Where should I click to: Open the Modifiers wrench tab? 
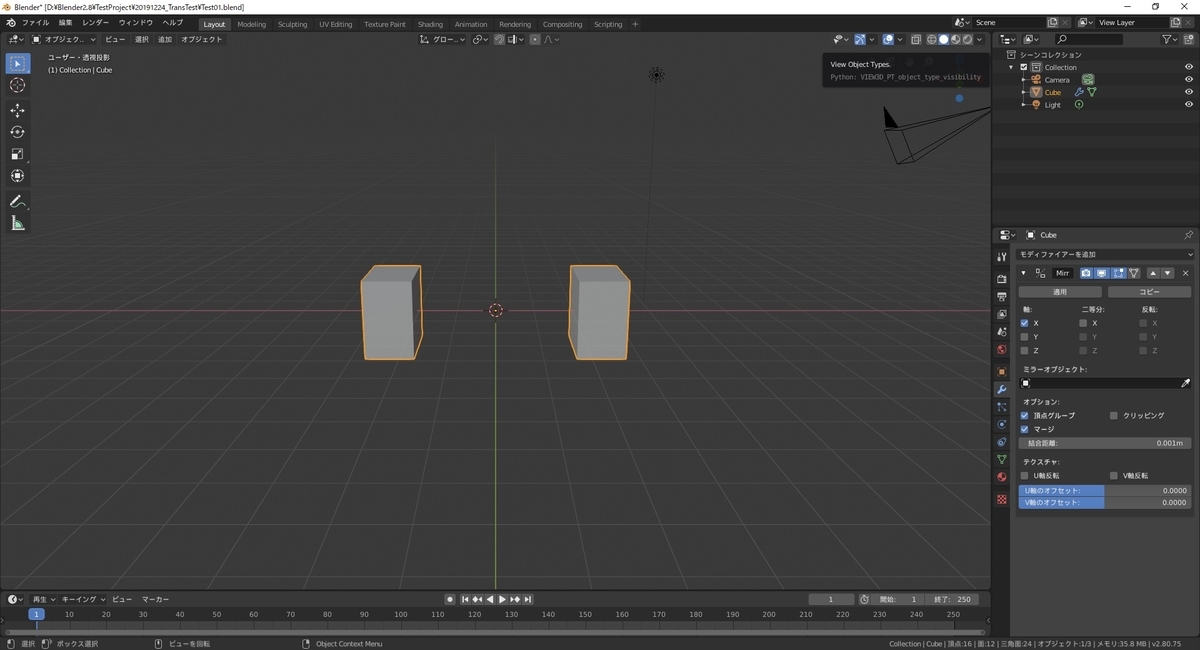[x=1002, y=389]
